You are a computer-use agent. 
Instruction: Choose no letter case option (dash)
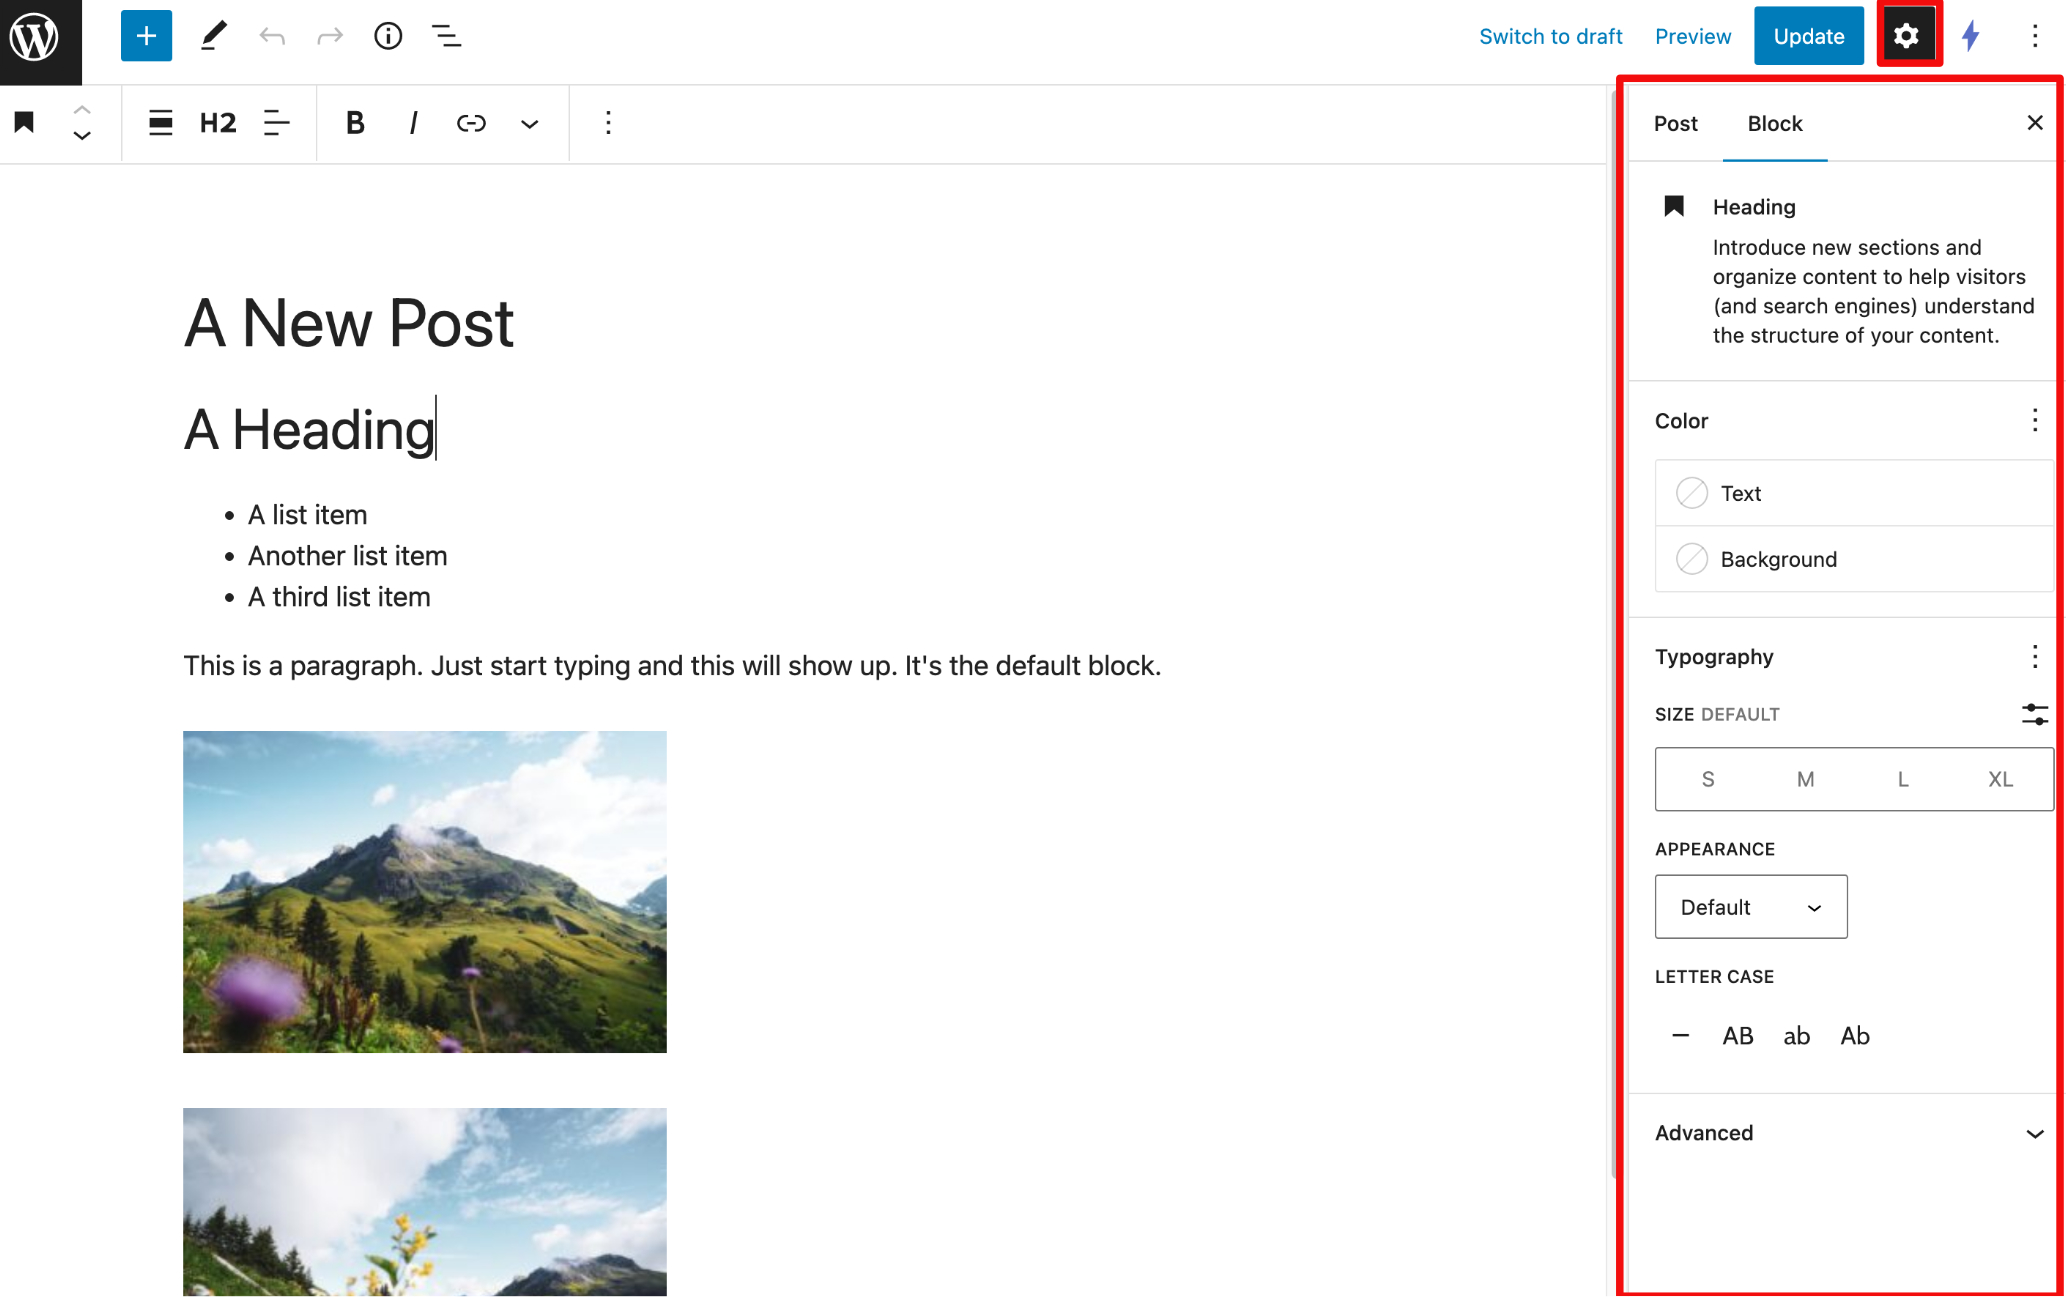point(1680,1036)
